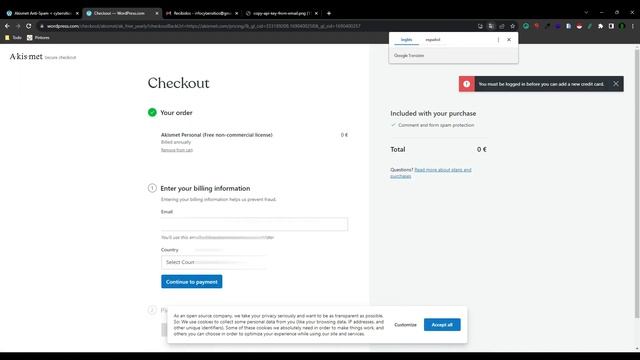640x360 pixels.
Task: Click the Remove from cart link
Action: click(177, 150)
